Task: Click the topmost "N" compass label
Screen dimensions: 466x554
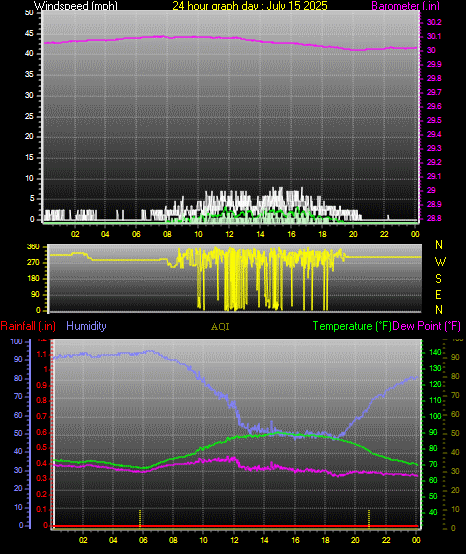Action: pos(439,244)
